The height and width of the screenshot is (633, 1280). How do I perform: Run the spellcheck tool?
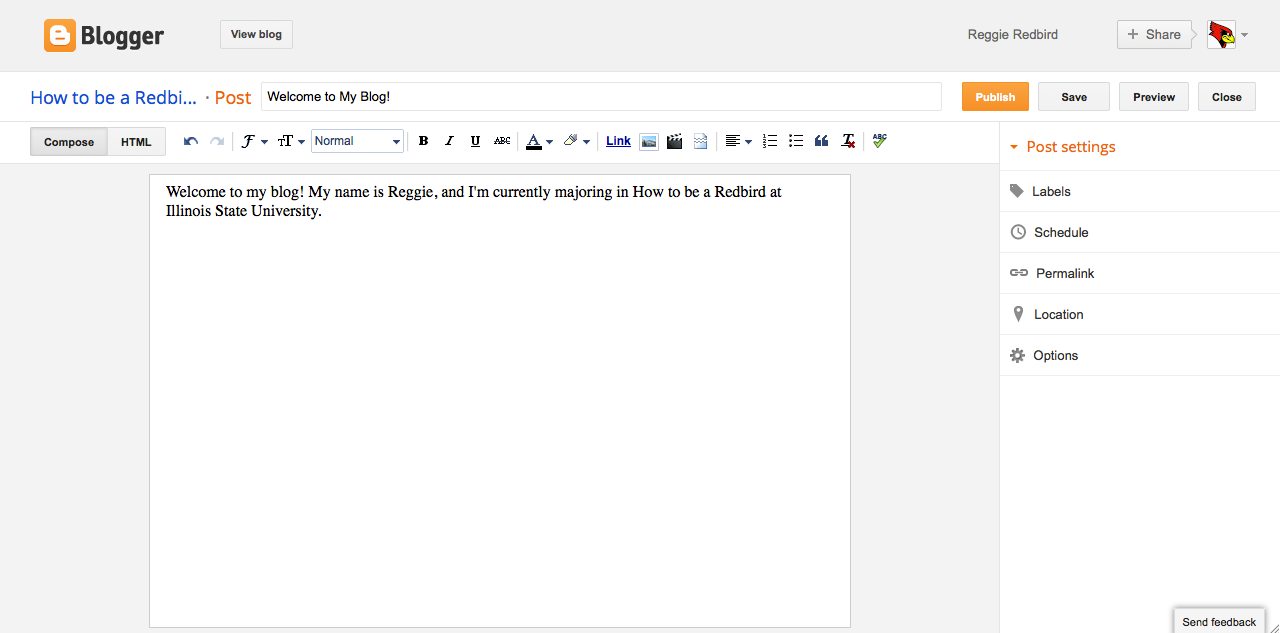coord(879,141)
